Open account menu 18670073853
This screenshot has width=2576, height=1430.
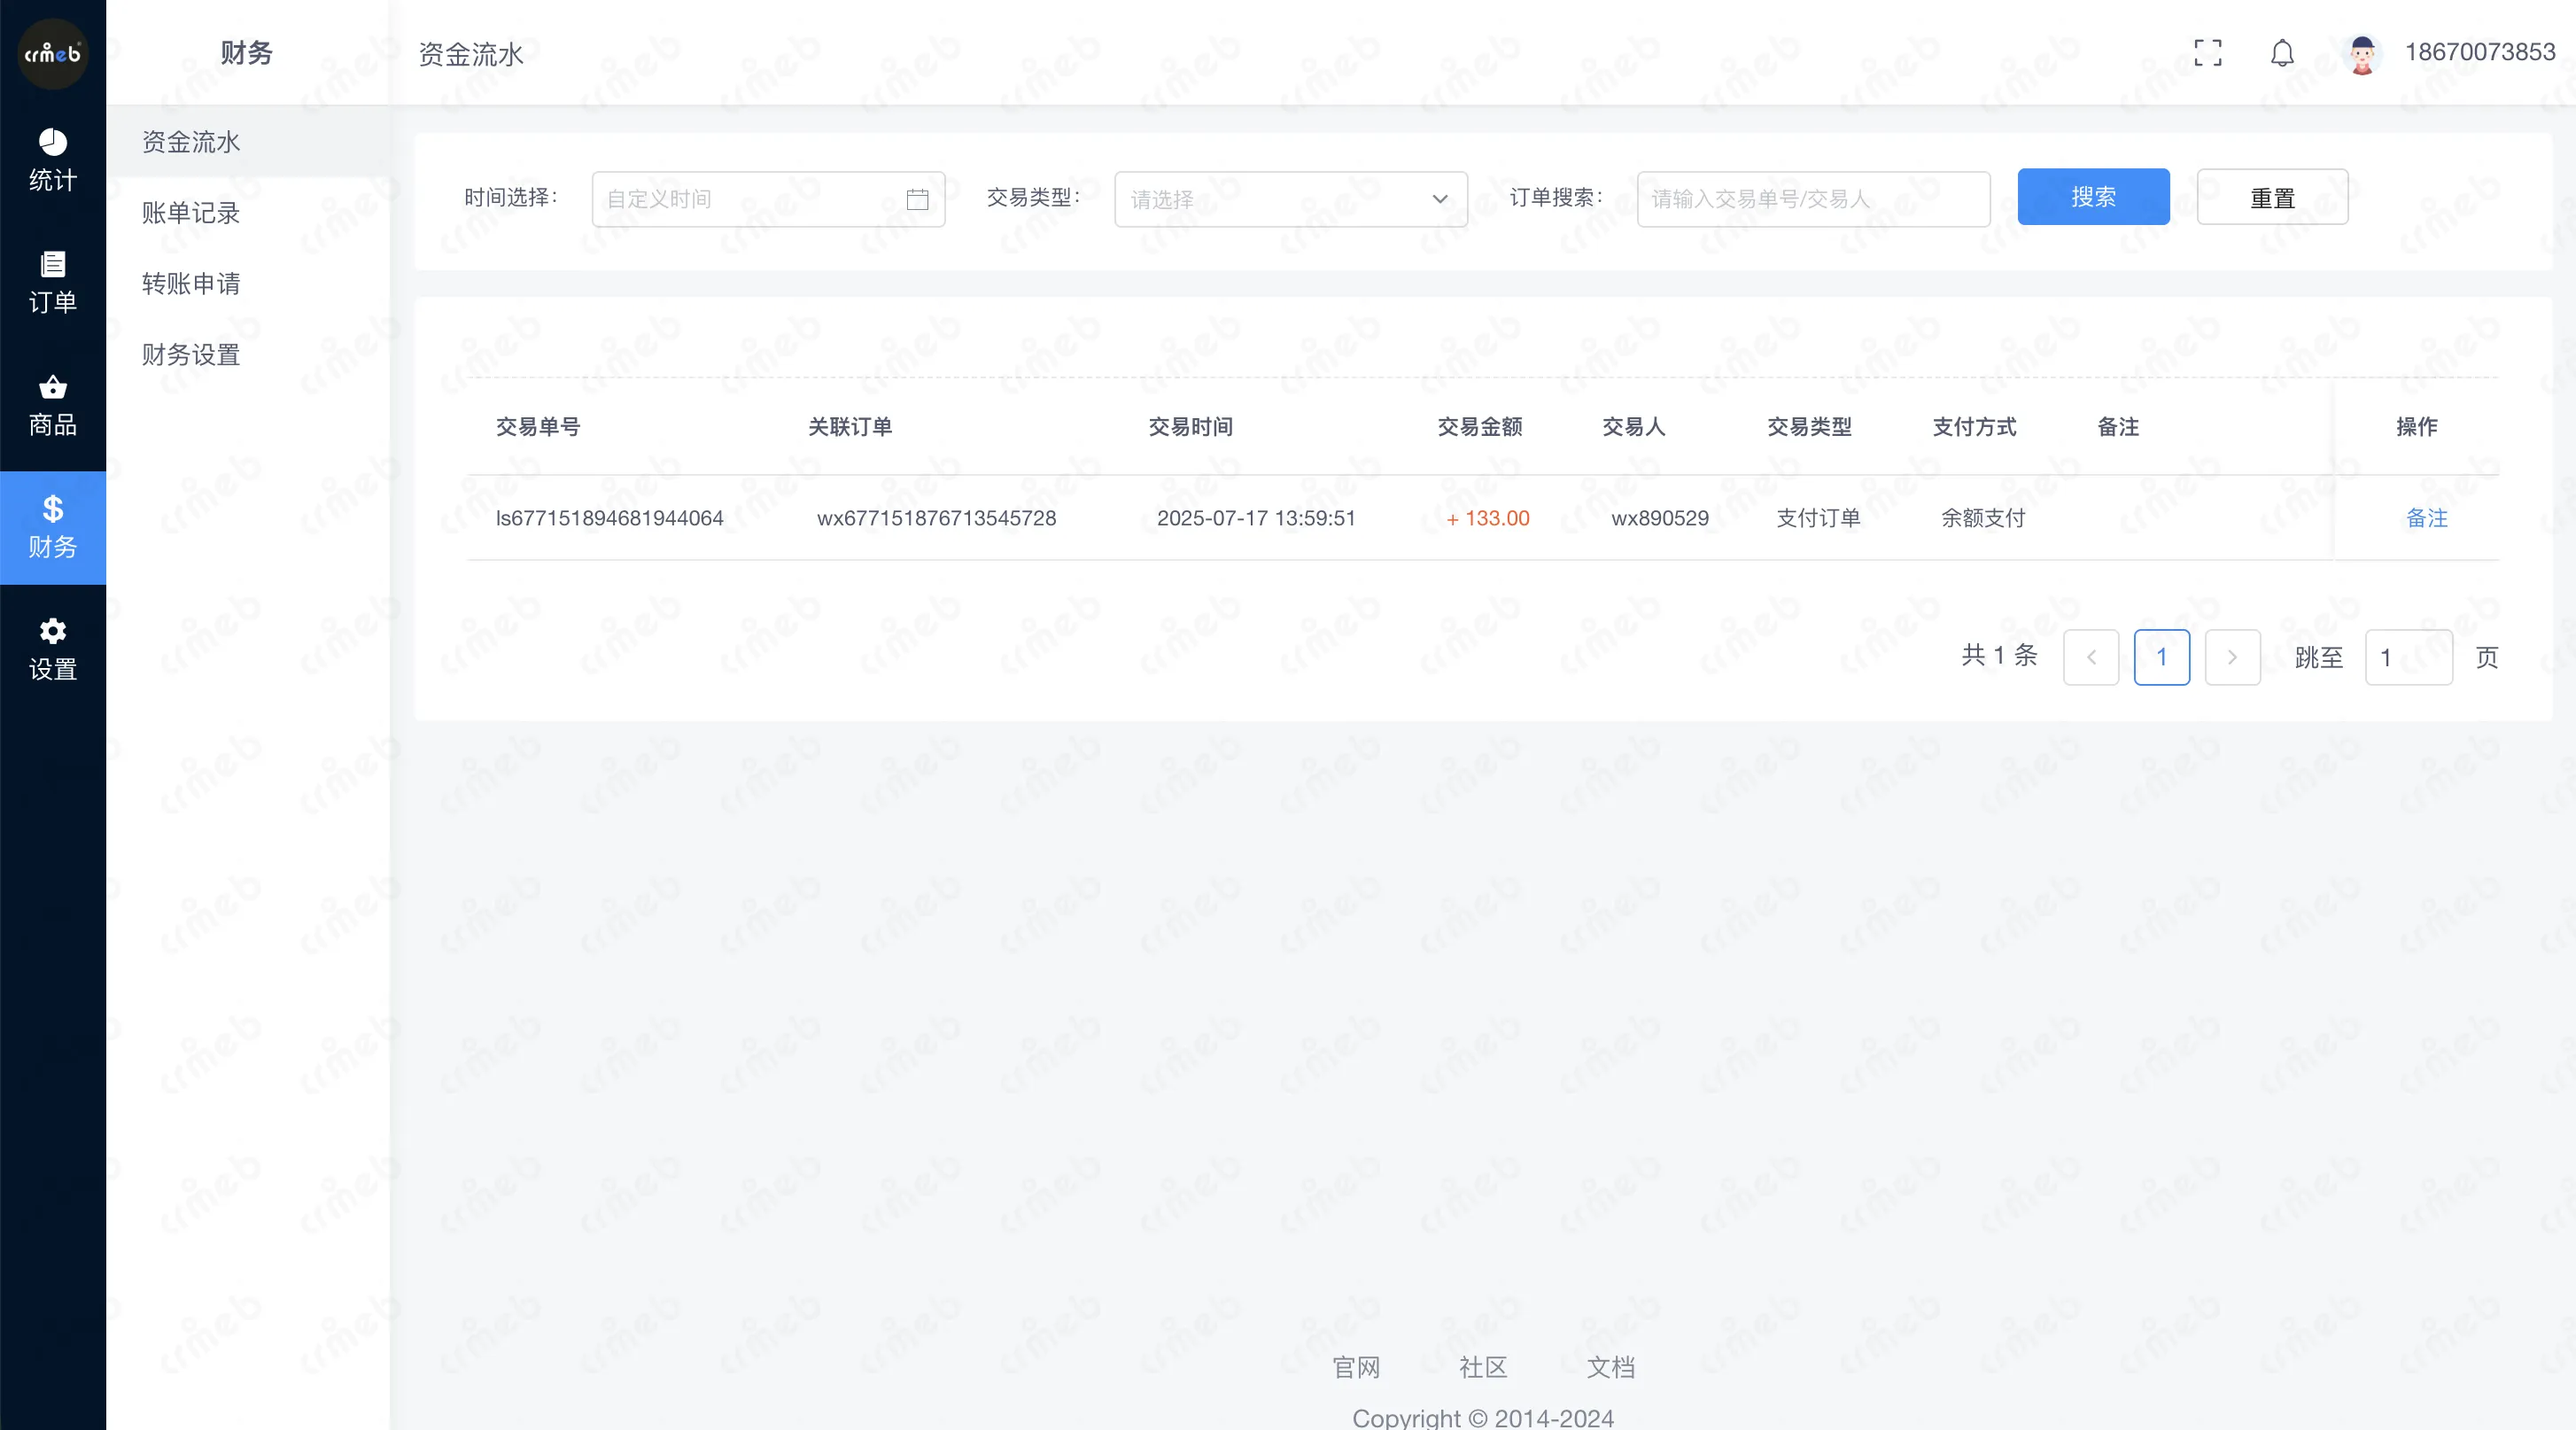[x=2480, y=52]
